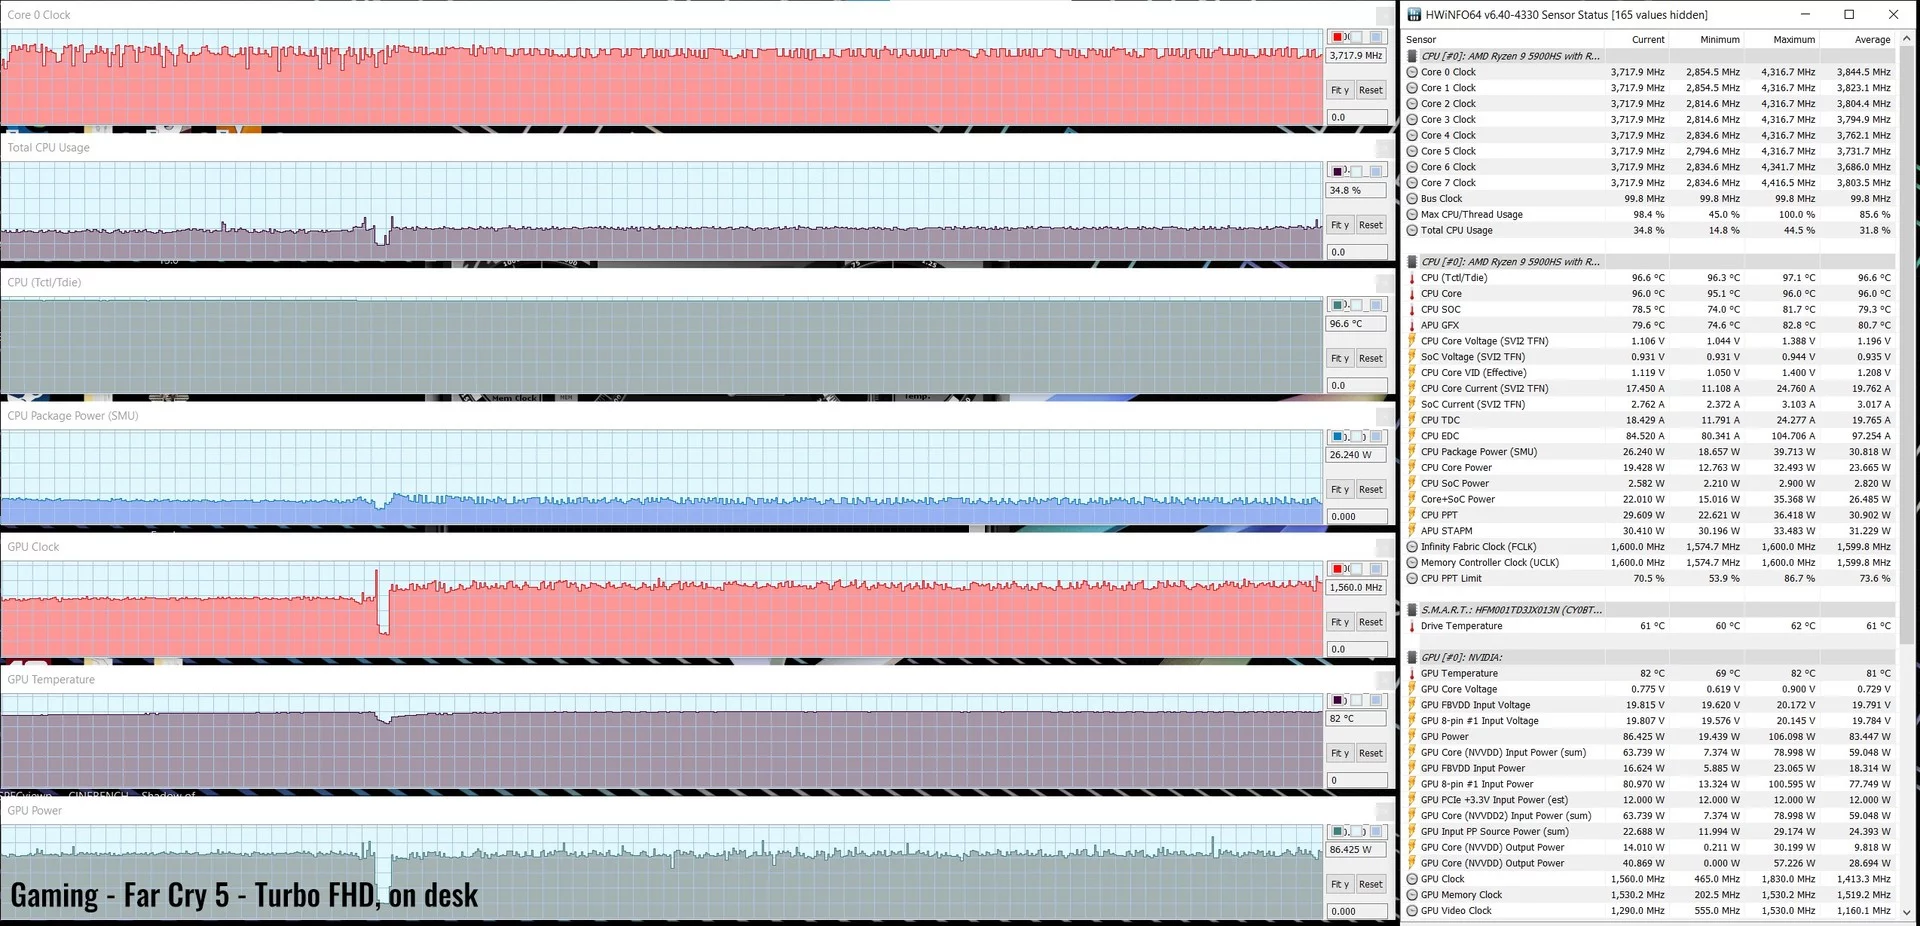Click the clock icon beside GPU Video Clock
1920x926 pixels.
(x=1412, y=911)
